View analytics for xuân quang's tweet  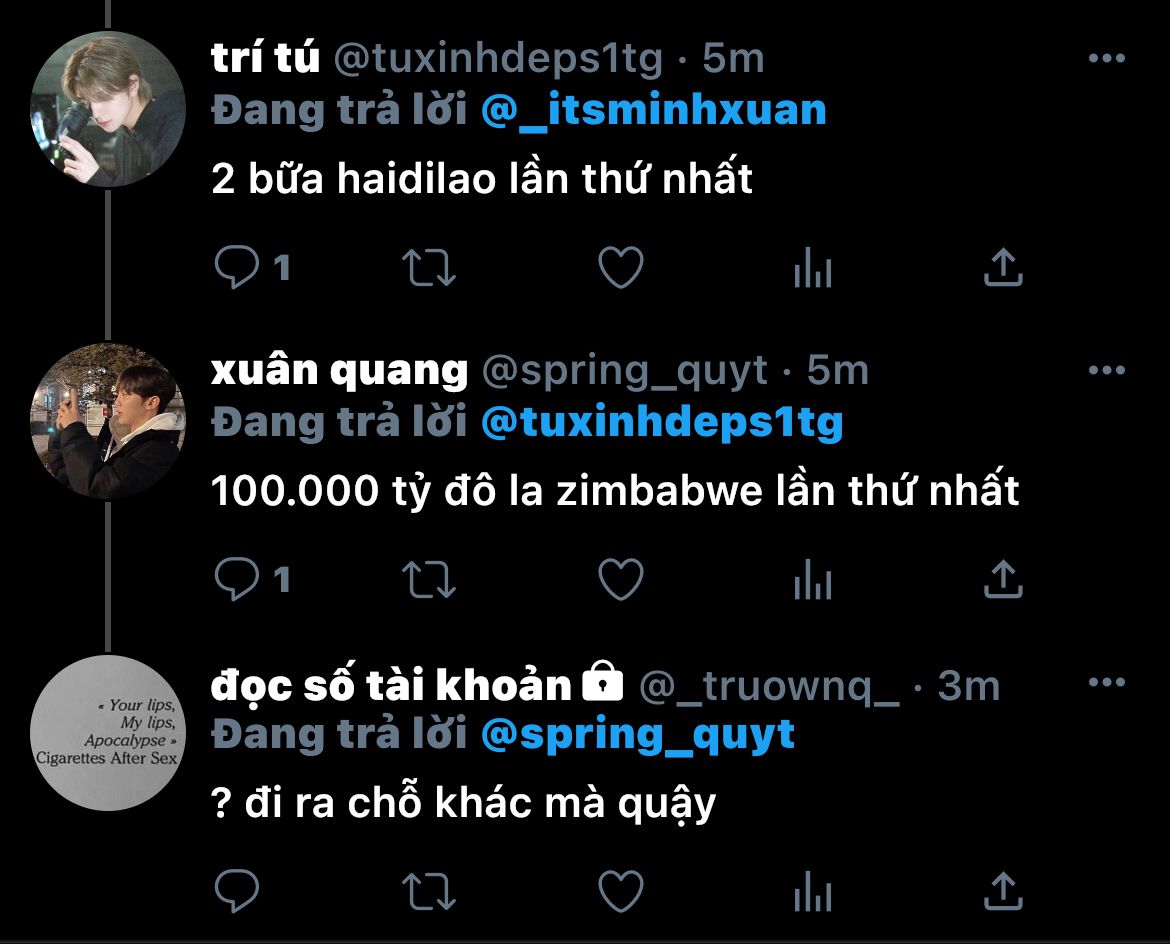[x=813, y=579]
